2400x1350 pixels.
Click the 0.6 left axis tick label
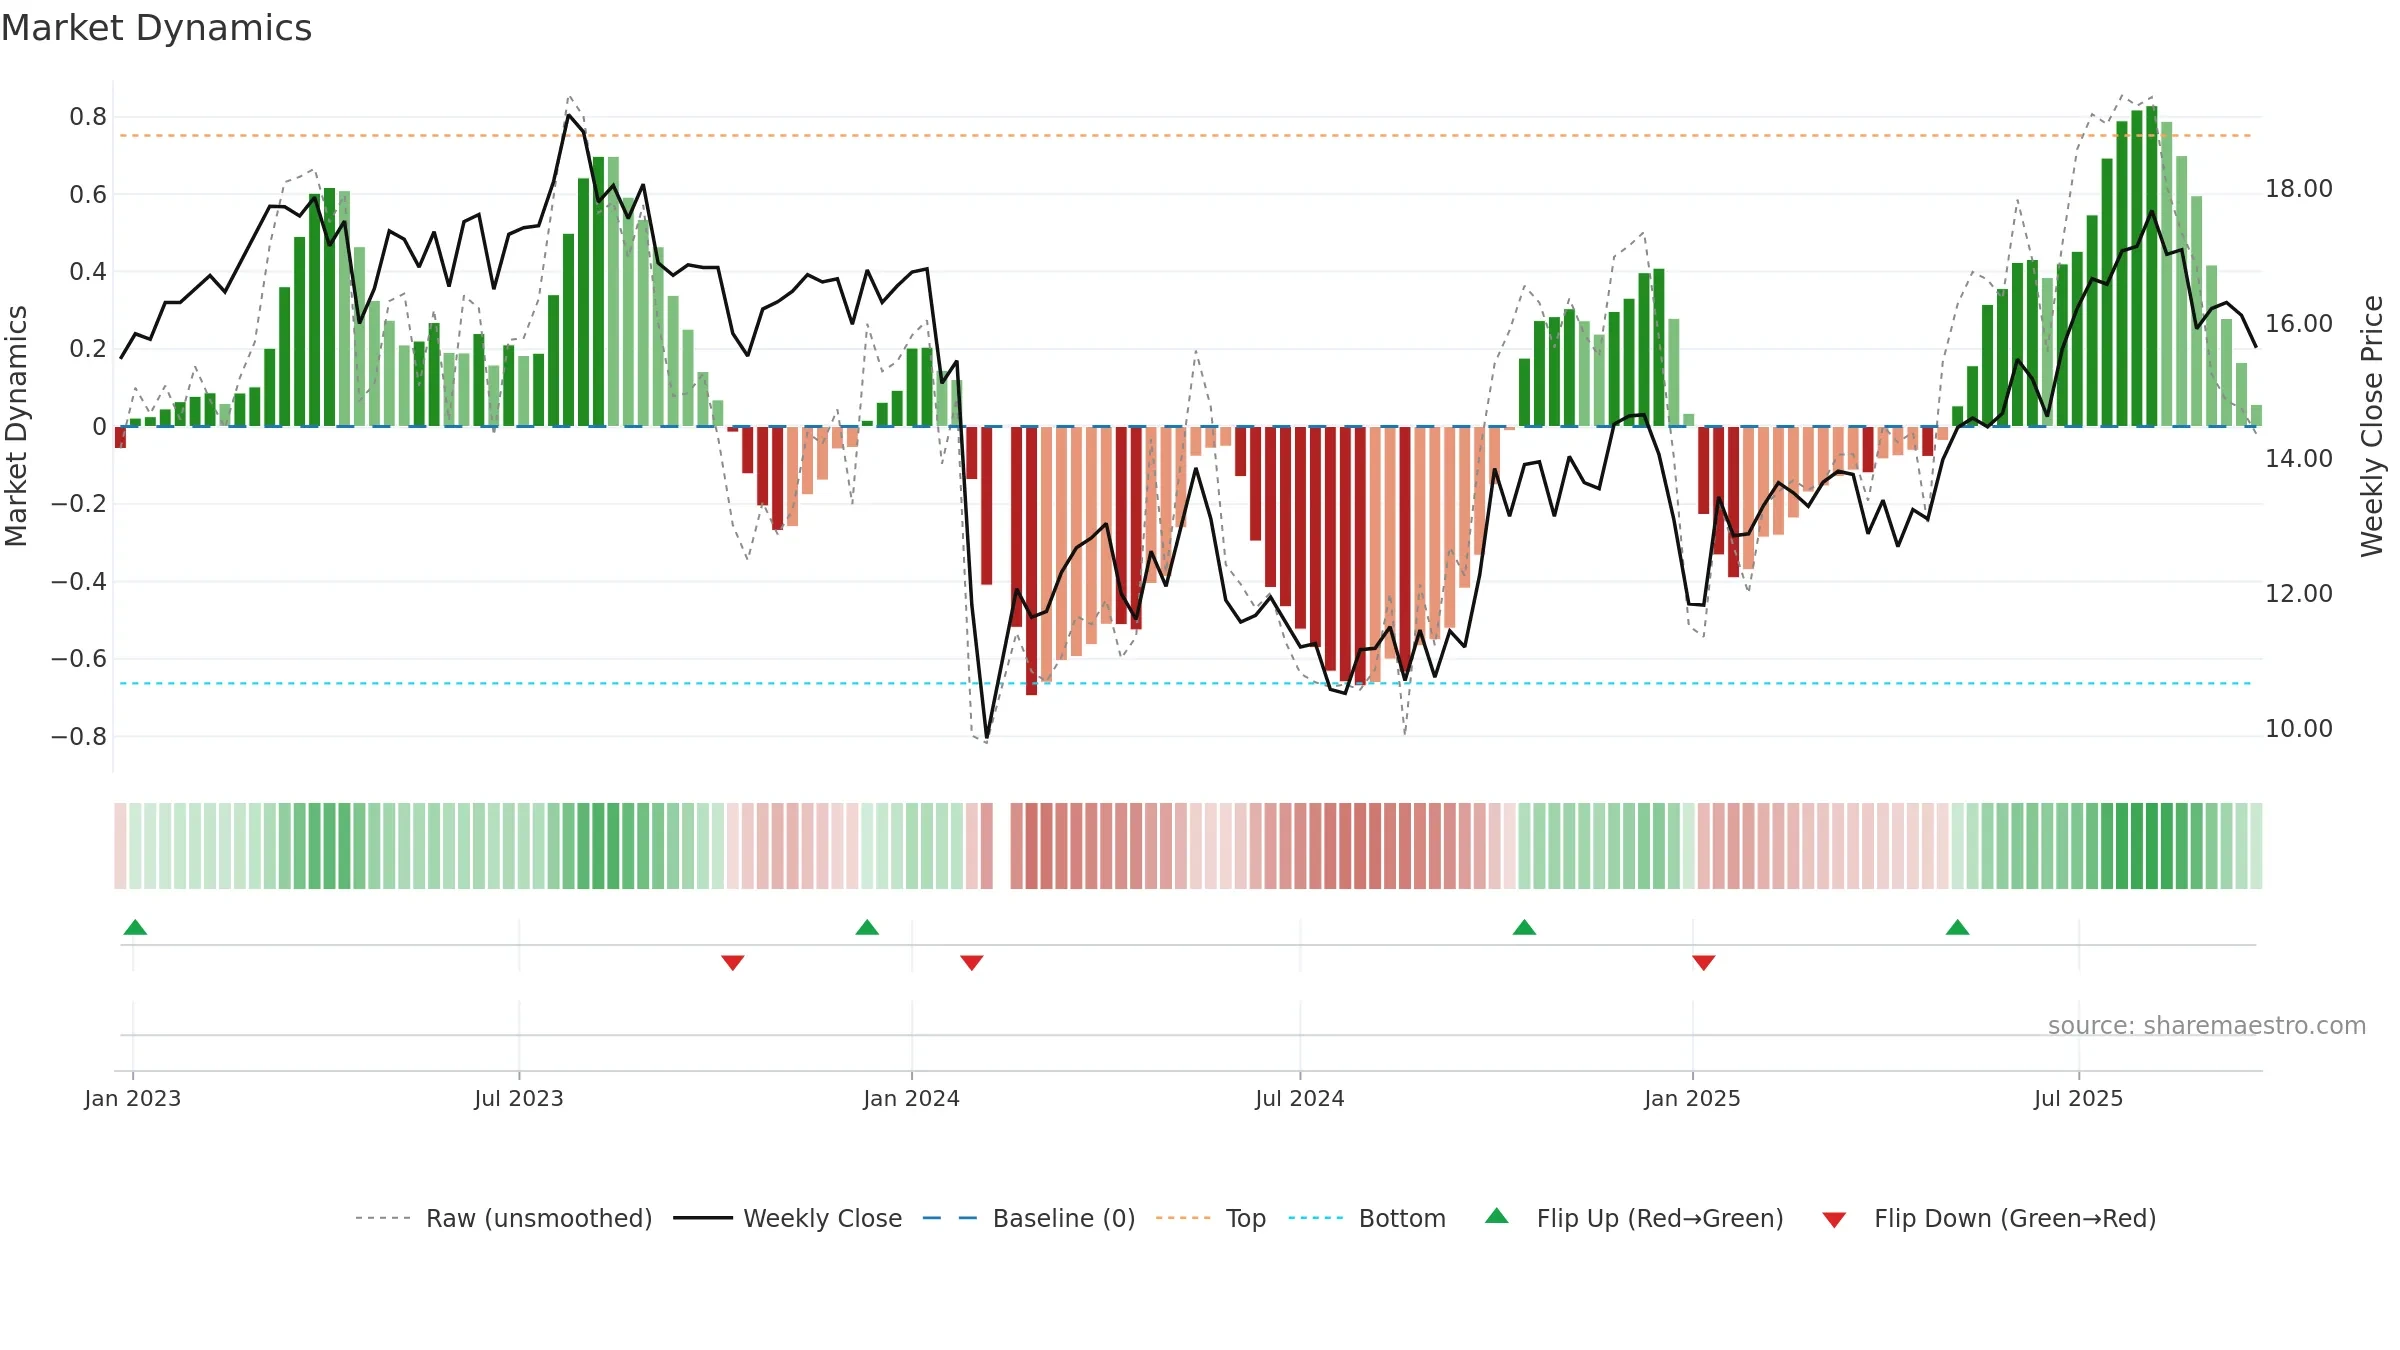click(x=88, y=194)
